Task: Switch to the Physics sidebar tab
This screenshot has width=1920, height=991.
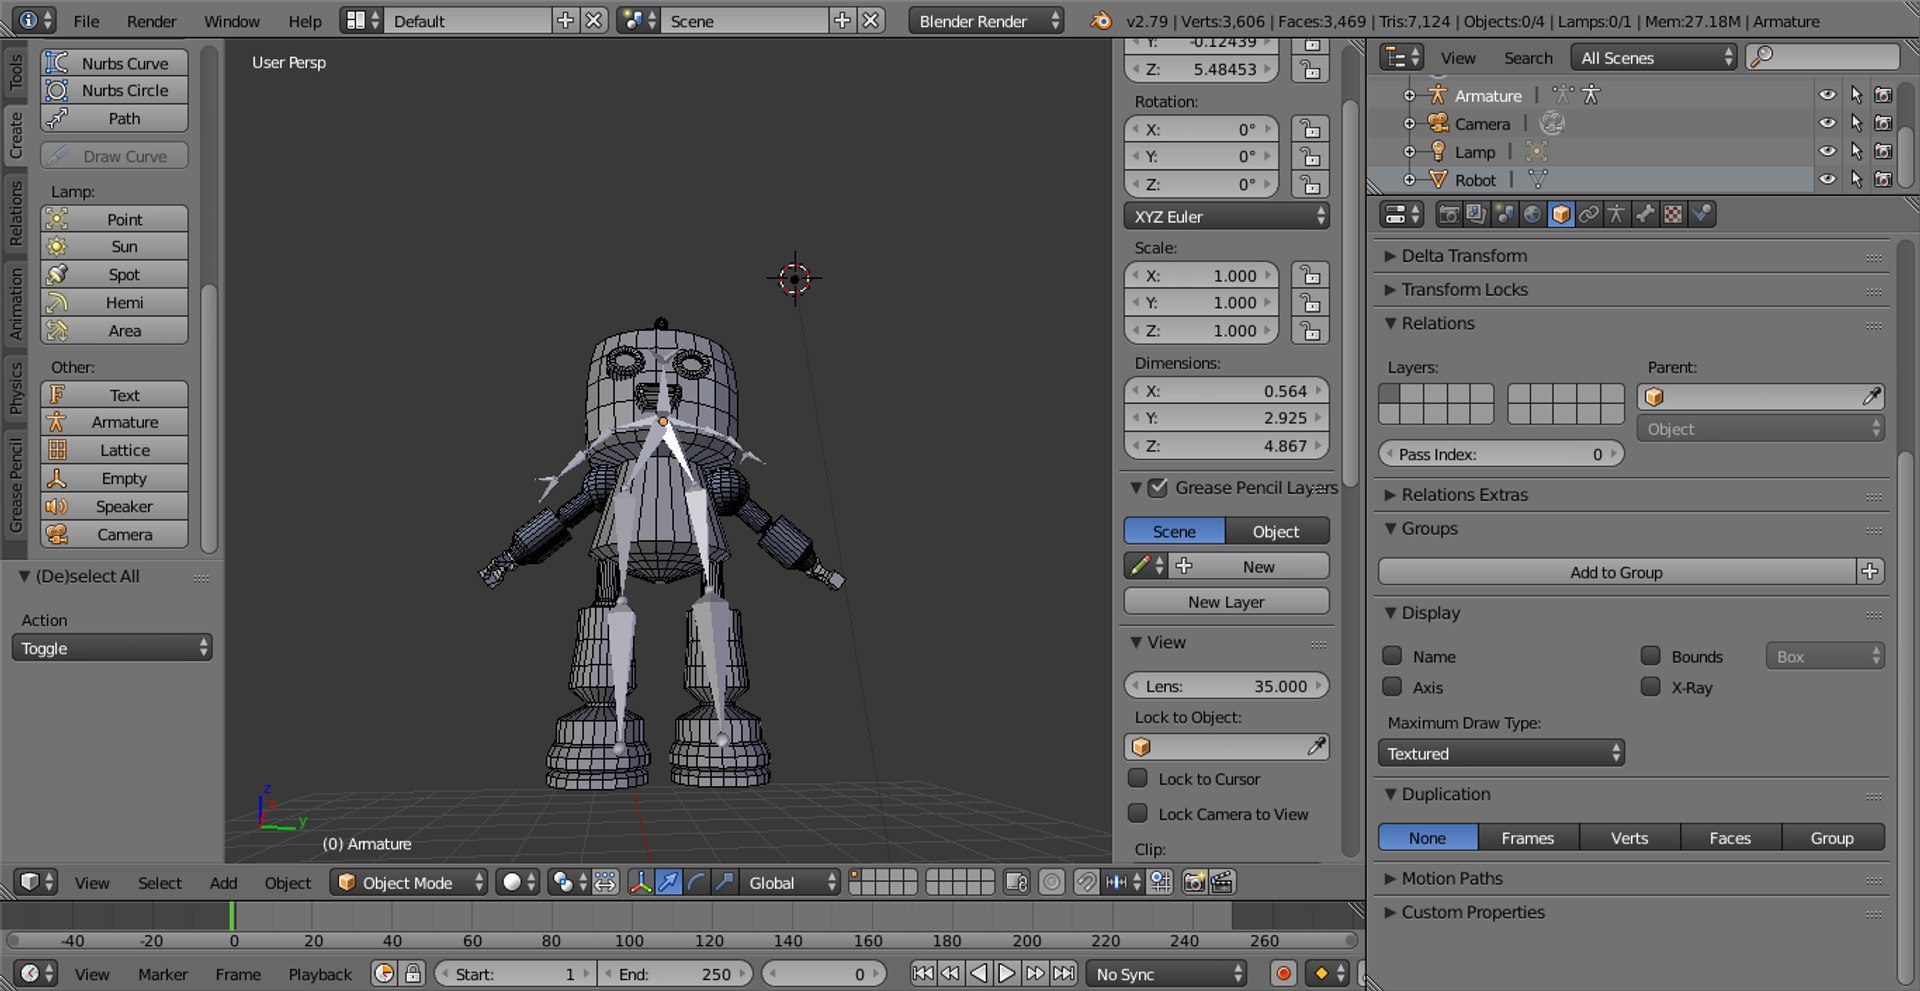Action: (15, 388)
